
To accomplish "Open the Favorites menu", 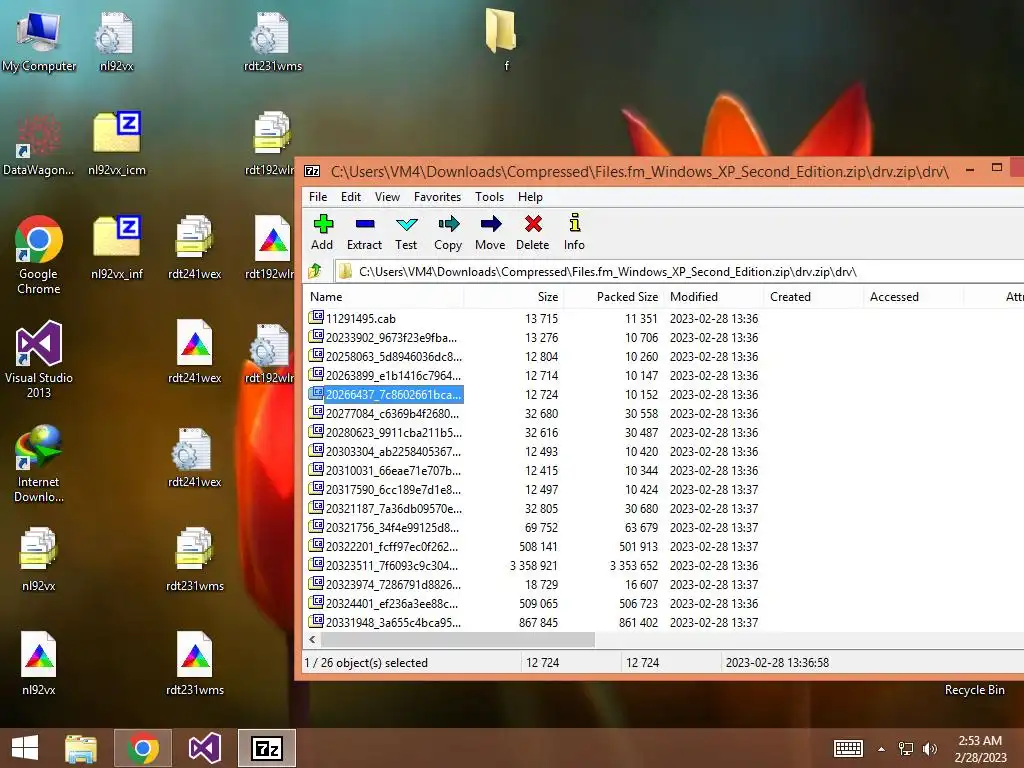I will [438, 197].
